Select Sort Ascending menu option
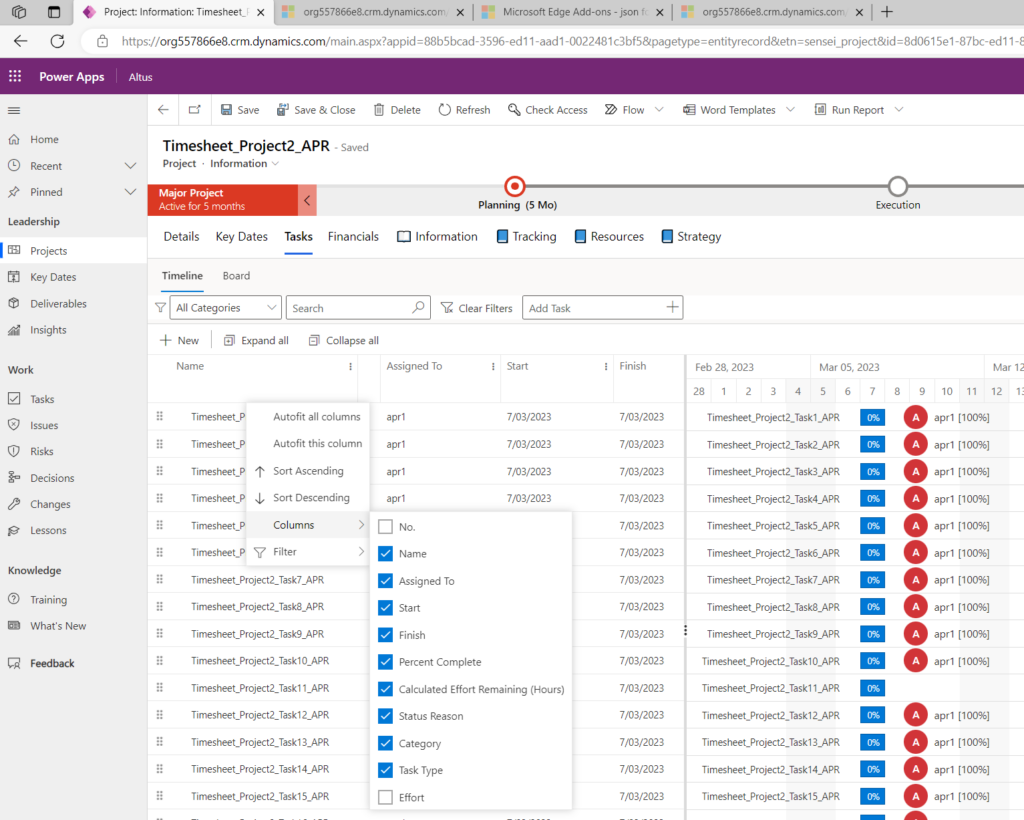The image size is (1024, 820). [x=308, y=471]
